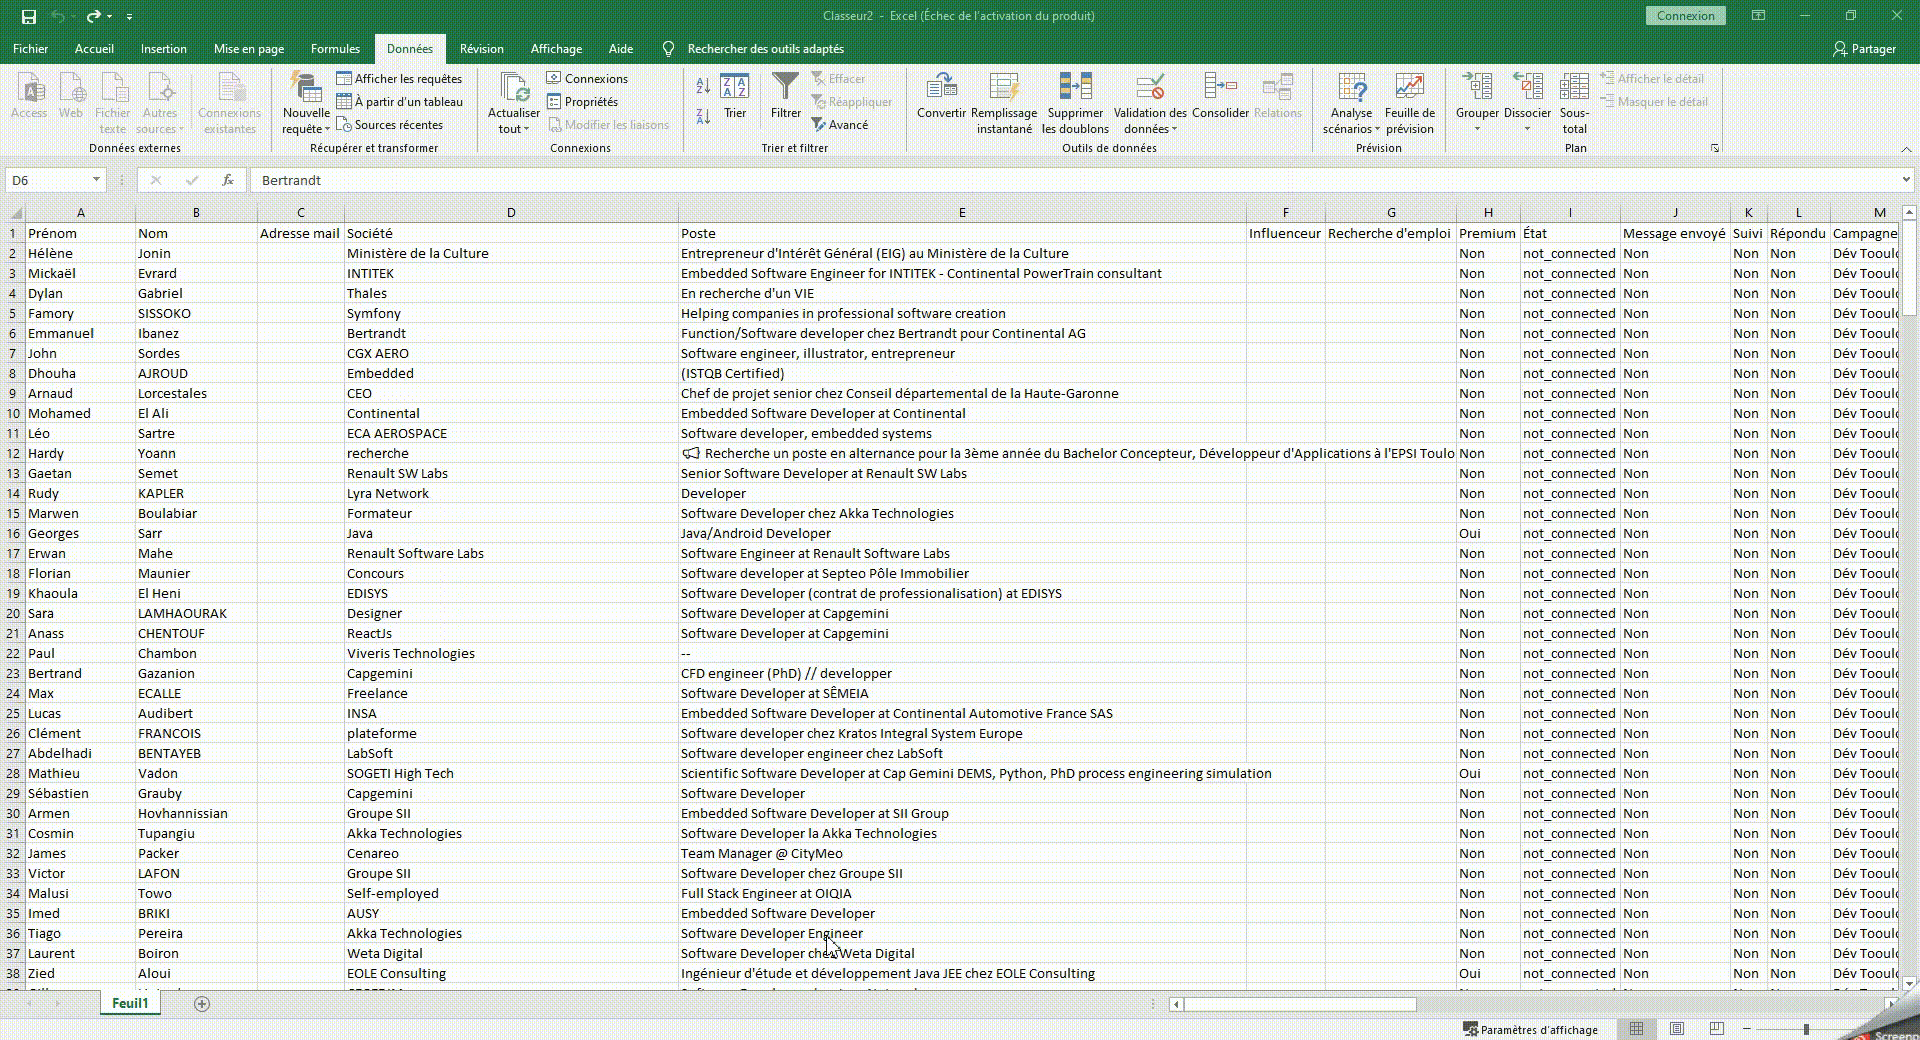The height and width of the screenshot is (1040, 1920).
Task: Click the zoom slider handle
Action: point(1806,1029)
